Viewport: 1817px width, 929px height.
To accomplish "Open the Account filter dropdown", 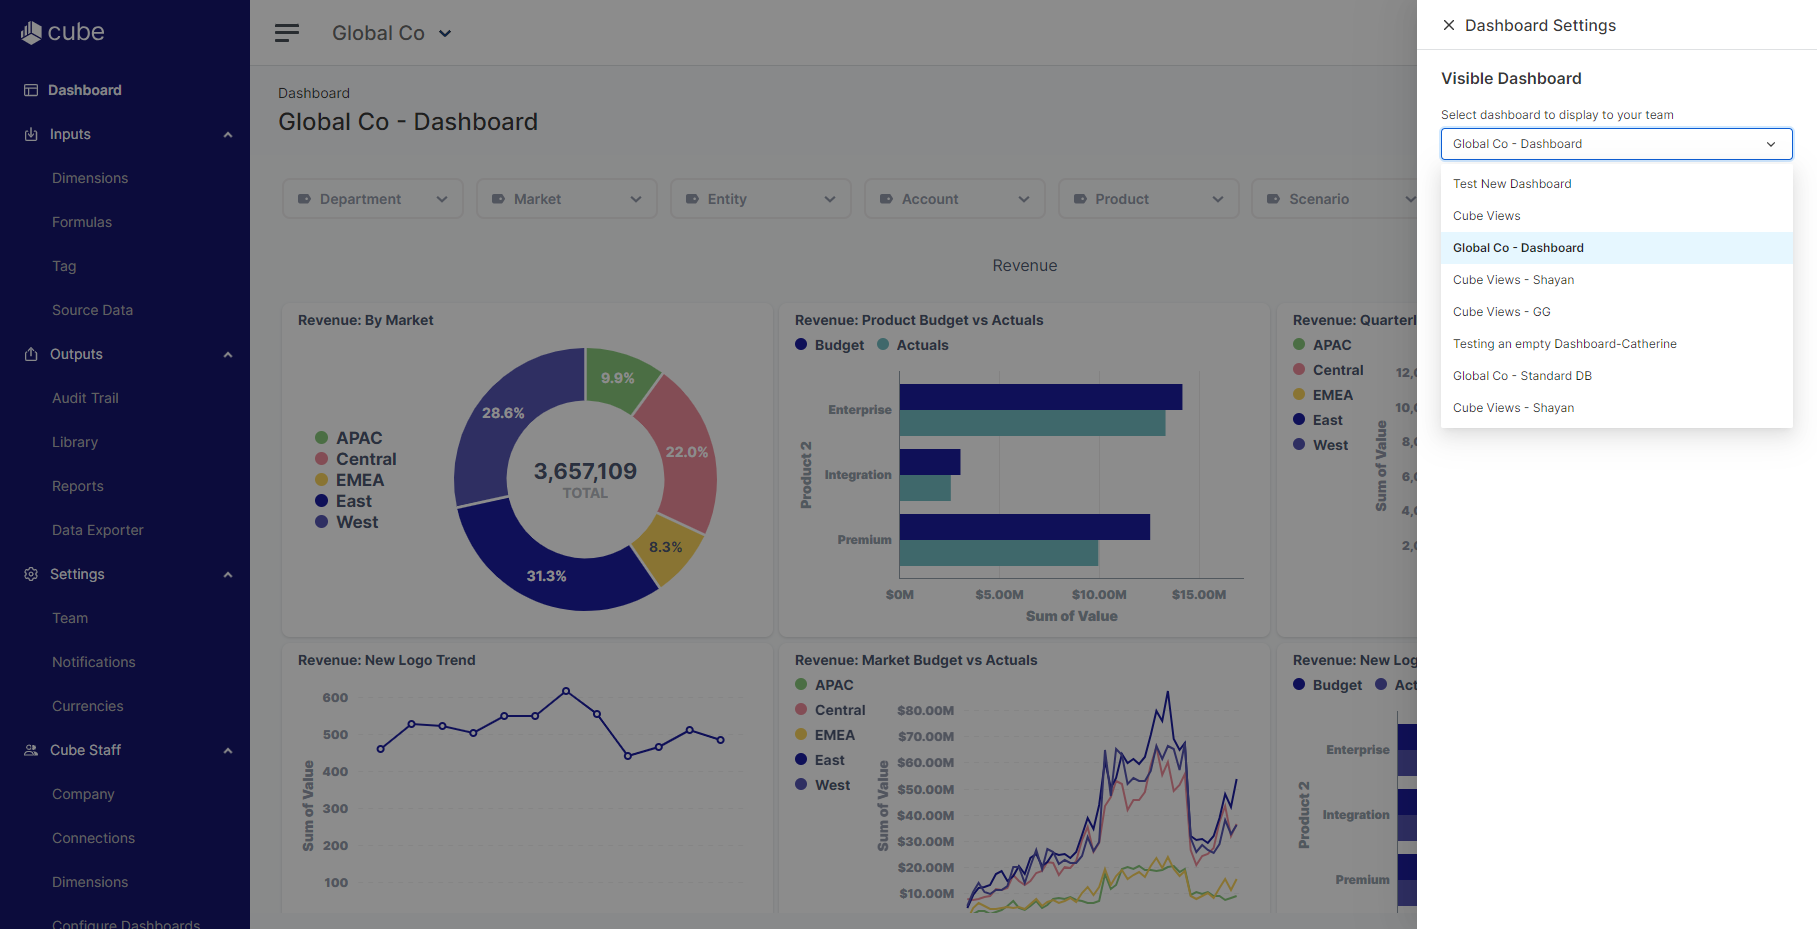I will [955, 199].
